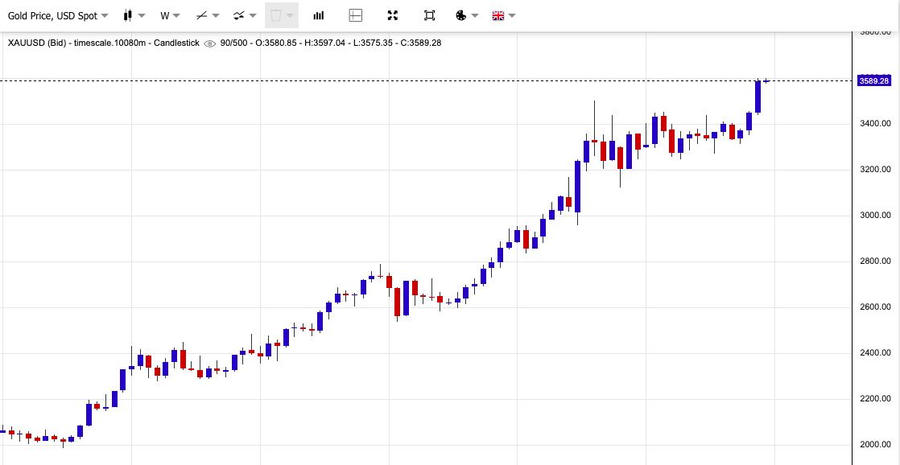Click the 3000.00 price axis label
Screen dimensions: 900x465
874,215
